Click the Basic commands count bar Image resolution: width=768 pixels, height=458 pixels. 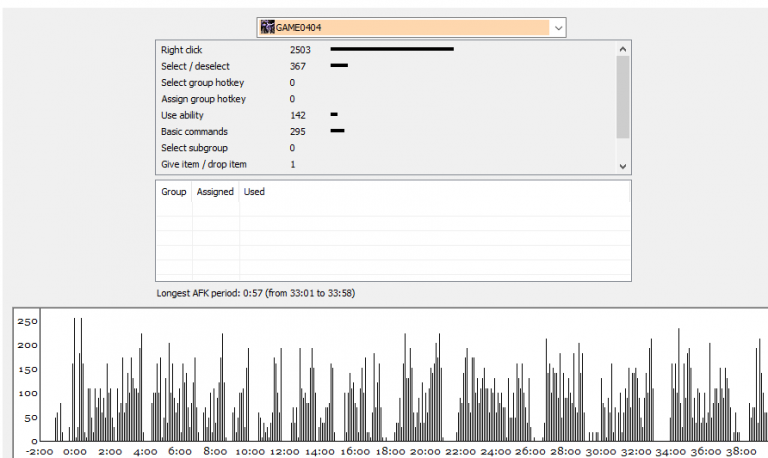pyautogui.click(x=337, y=131)
